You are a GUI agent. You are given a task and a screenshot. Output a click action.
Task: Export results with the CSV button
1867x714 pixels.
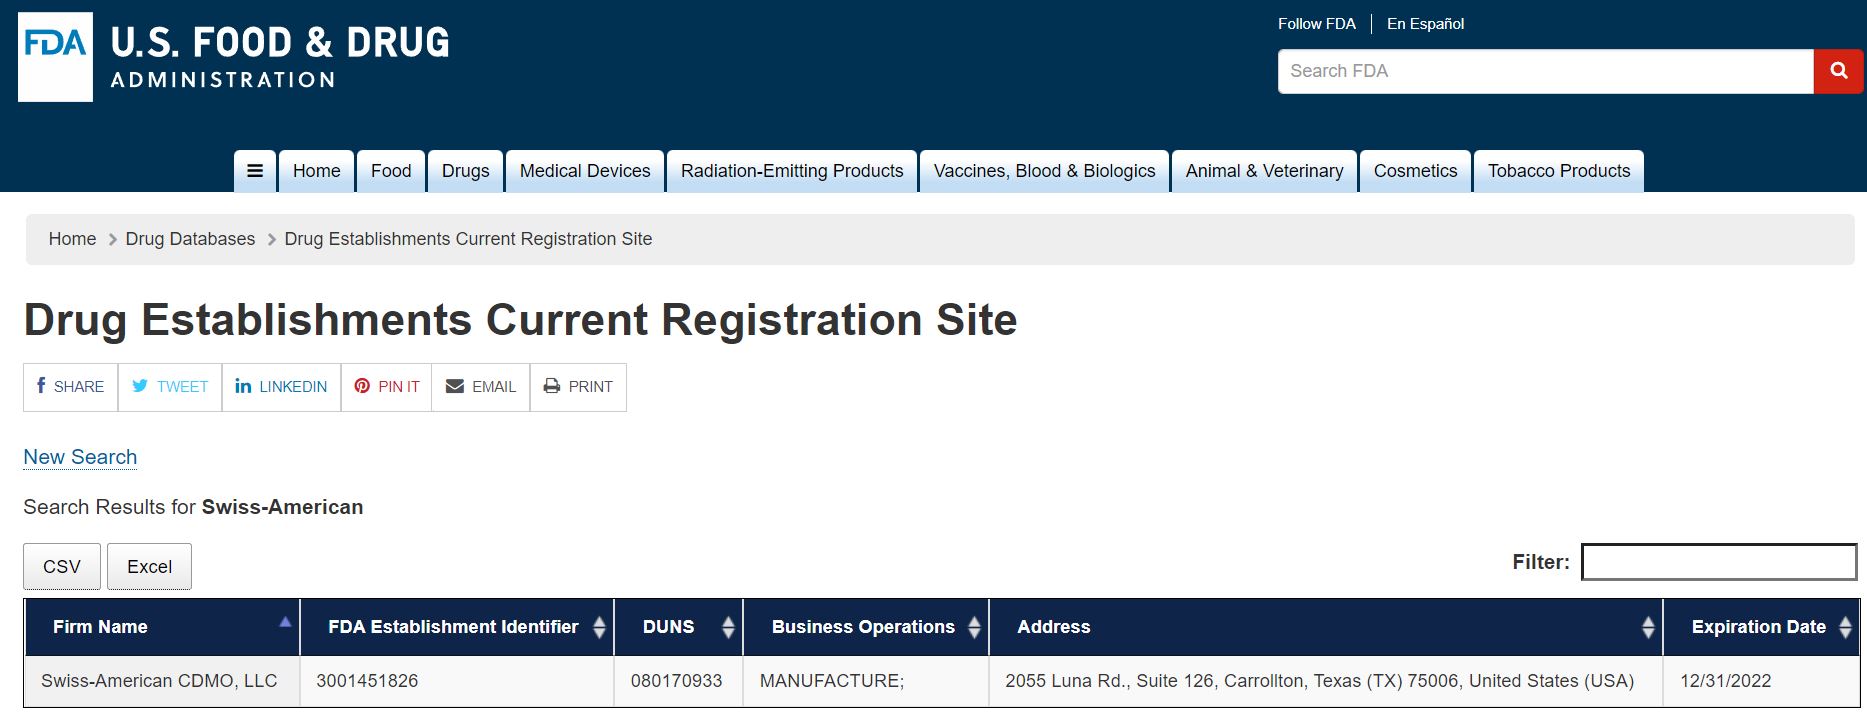62,567
